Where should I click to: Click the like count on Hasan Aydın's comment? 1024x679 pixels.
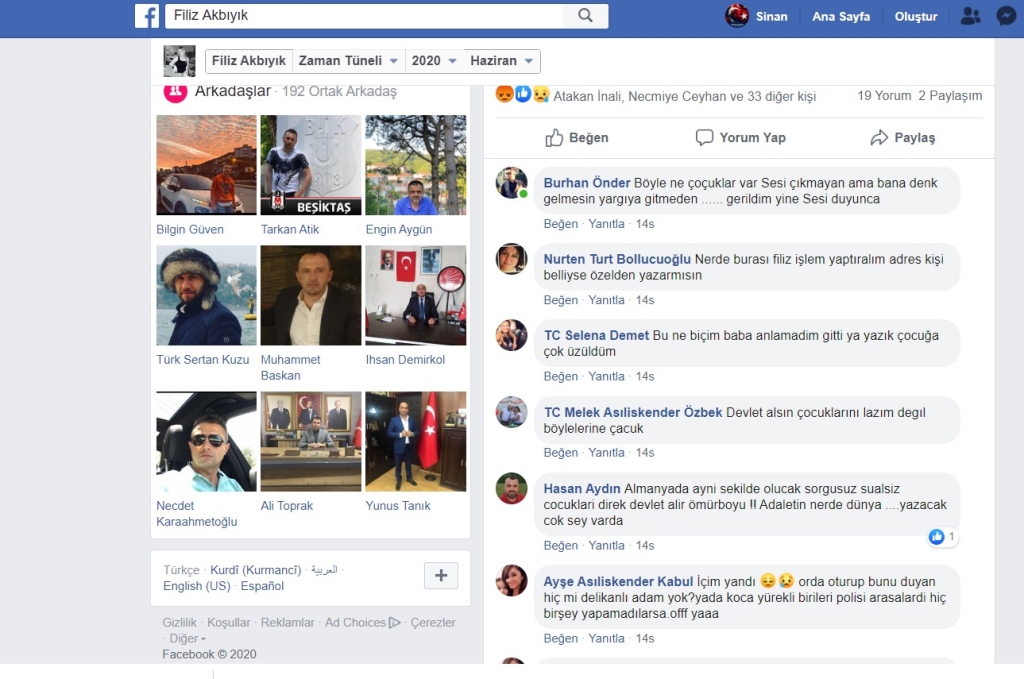[x=942, y=537]
